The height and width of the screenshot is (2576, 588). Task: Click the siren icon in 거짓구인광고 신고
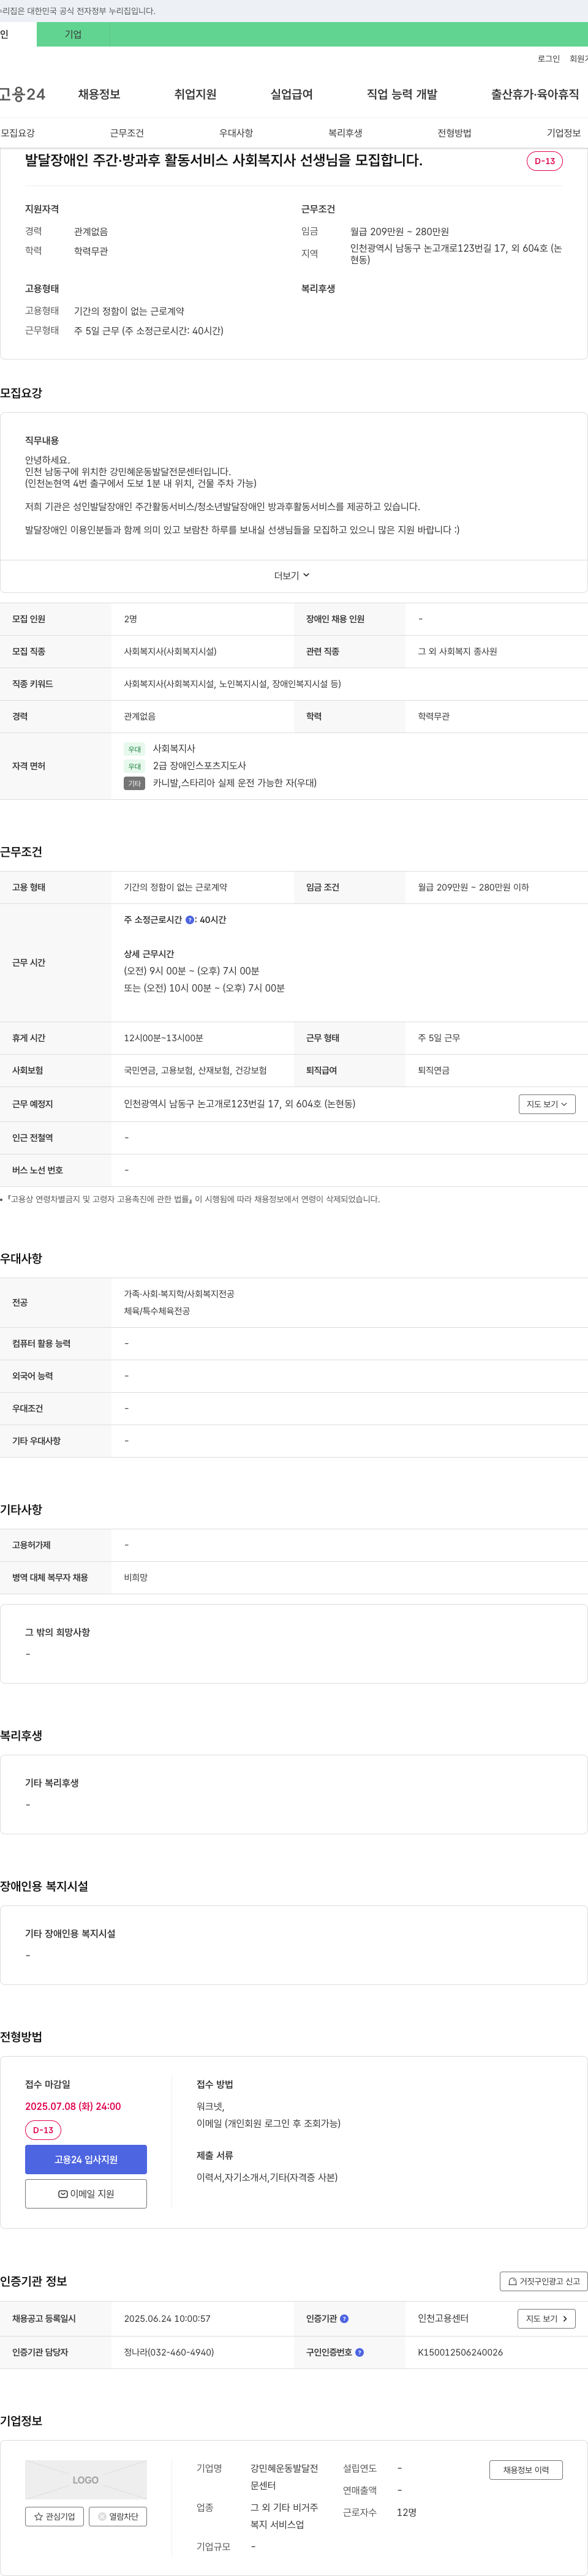tap(512, 2282)
